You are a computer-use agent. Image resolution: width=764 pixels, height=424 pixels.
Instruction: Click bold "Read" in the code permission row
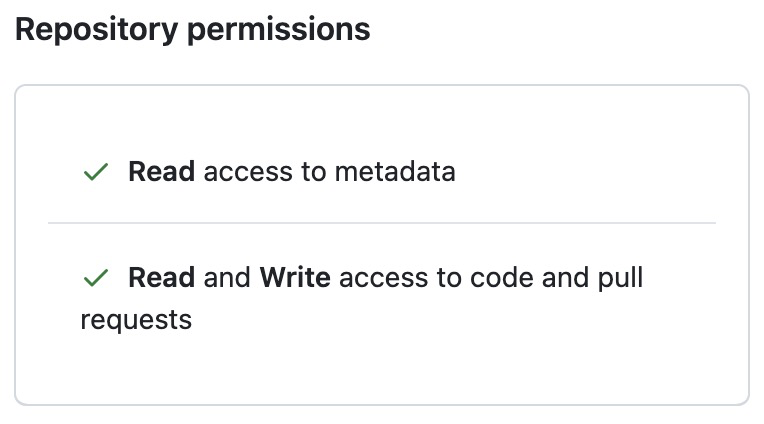point(161,277)
